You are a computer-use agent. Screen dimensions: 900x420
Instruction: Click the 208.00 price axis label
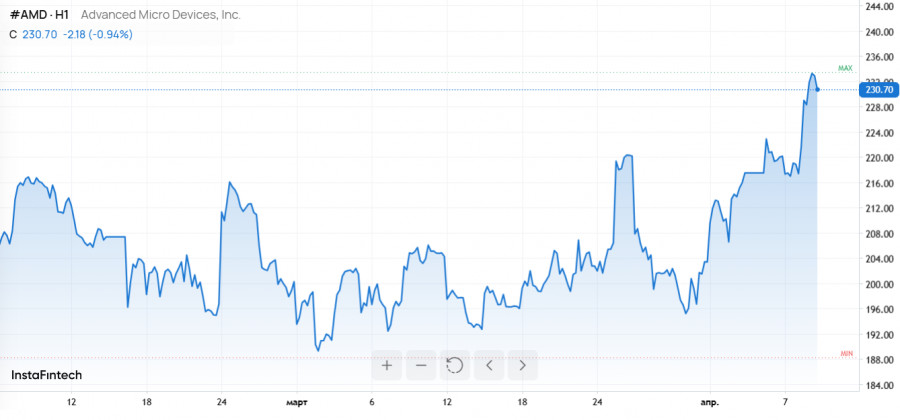pyautogui.click(x=879, y=234)
